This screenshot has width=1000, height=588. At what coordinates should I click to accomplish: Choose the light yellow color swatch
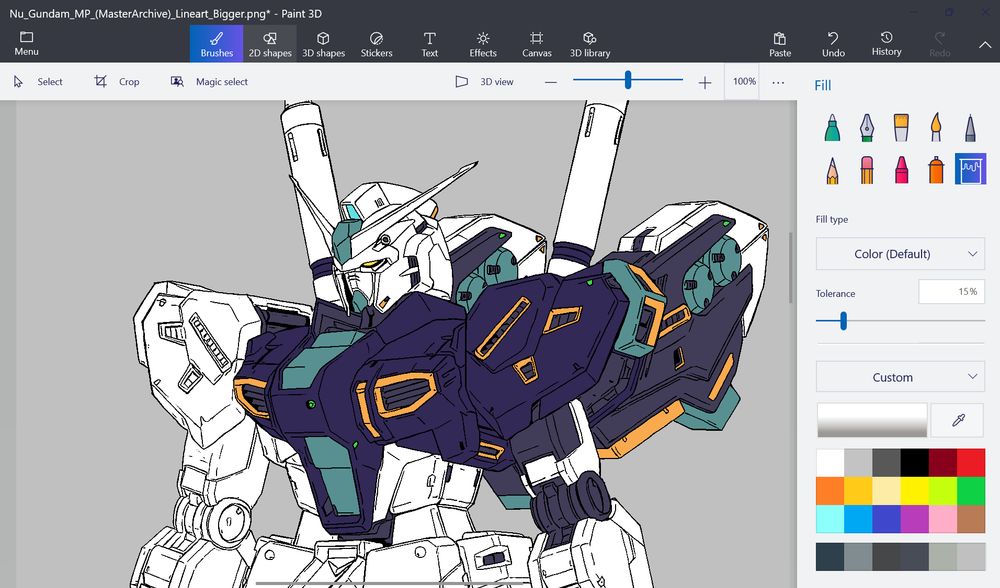(x=886, y=491)
